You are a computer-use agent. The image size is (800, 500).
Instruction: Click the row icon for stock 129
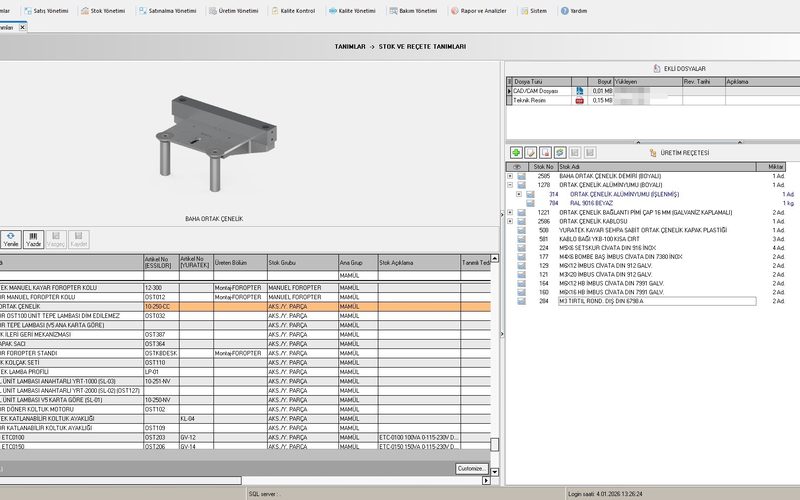[x=521, y=266]
